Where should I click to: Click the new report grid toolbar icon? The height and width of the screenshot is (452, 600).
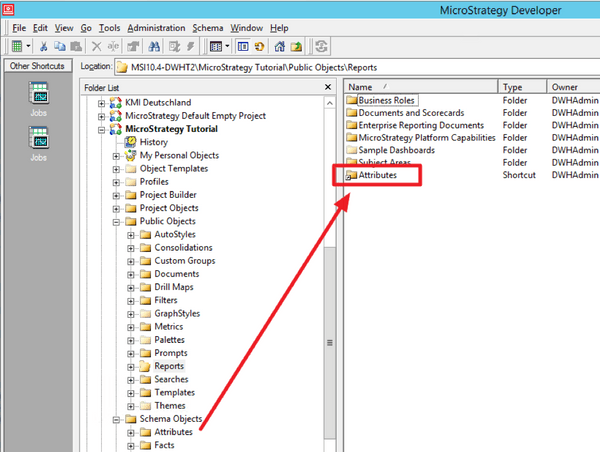click(17, 46)
